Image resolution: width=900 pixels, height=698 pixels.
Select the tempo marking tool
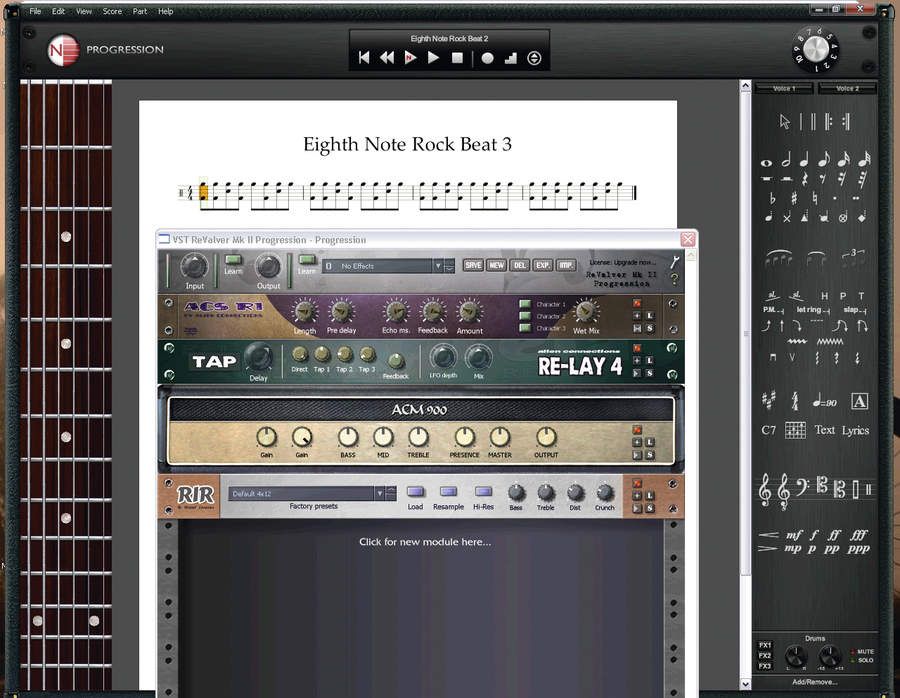(x=825, y=402)
